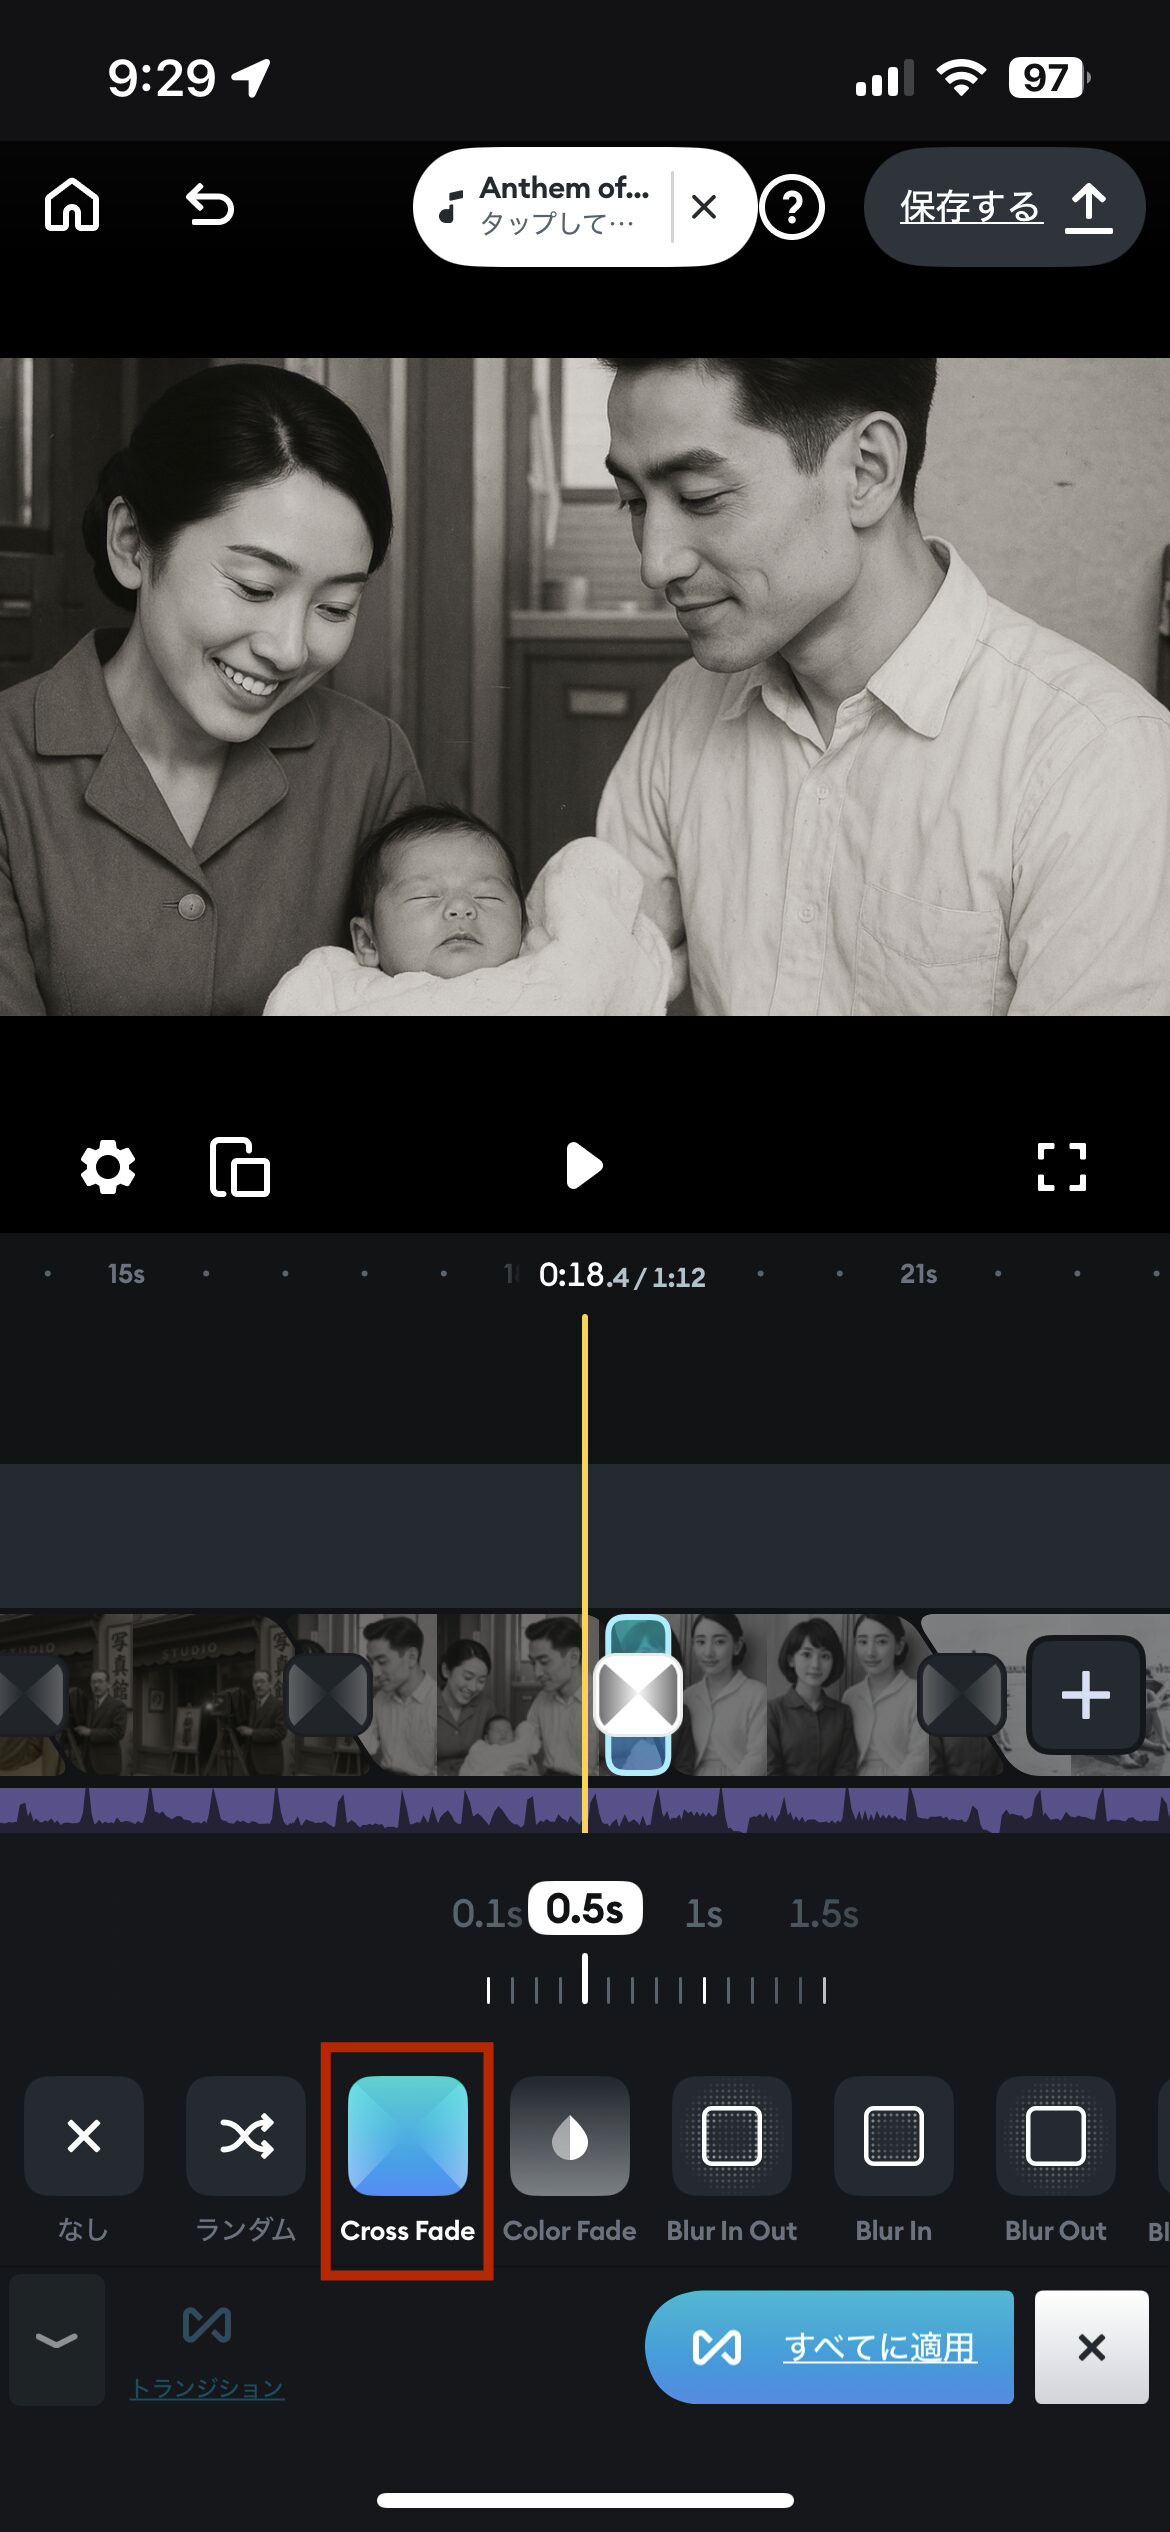Open the トランジション tab

click(x=207, y=2348)
